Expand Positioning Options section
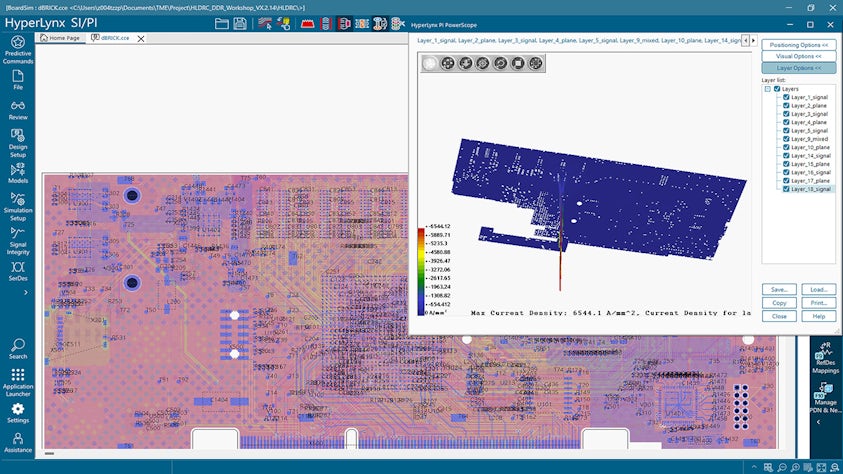 click(798, 45)
